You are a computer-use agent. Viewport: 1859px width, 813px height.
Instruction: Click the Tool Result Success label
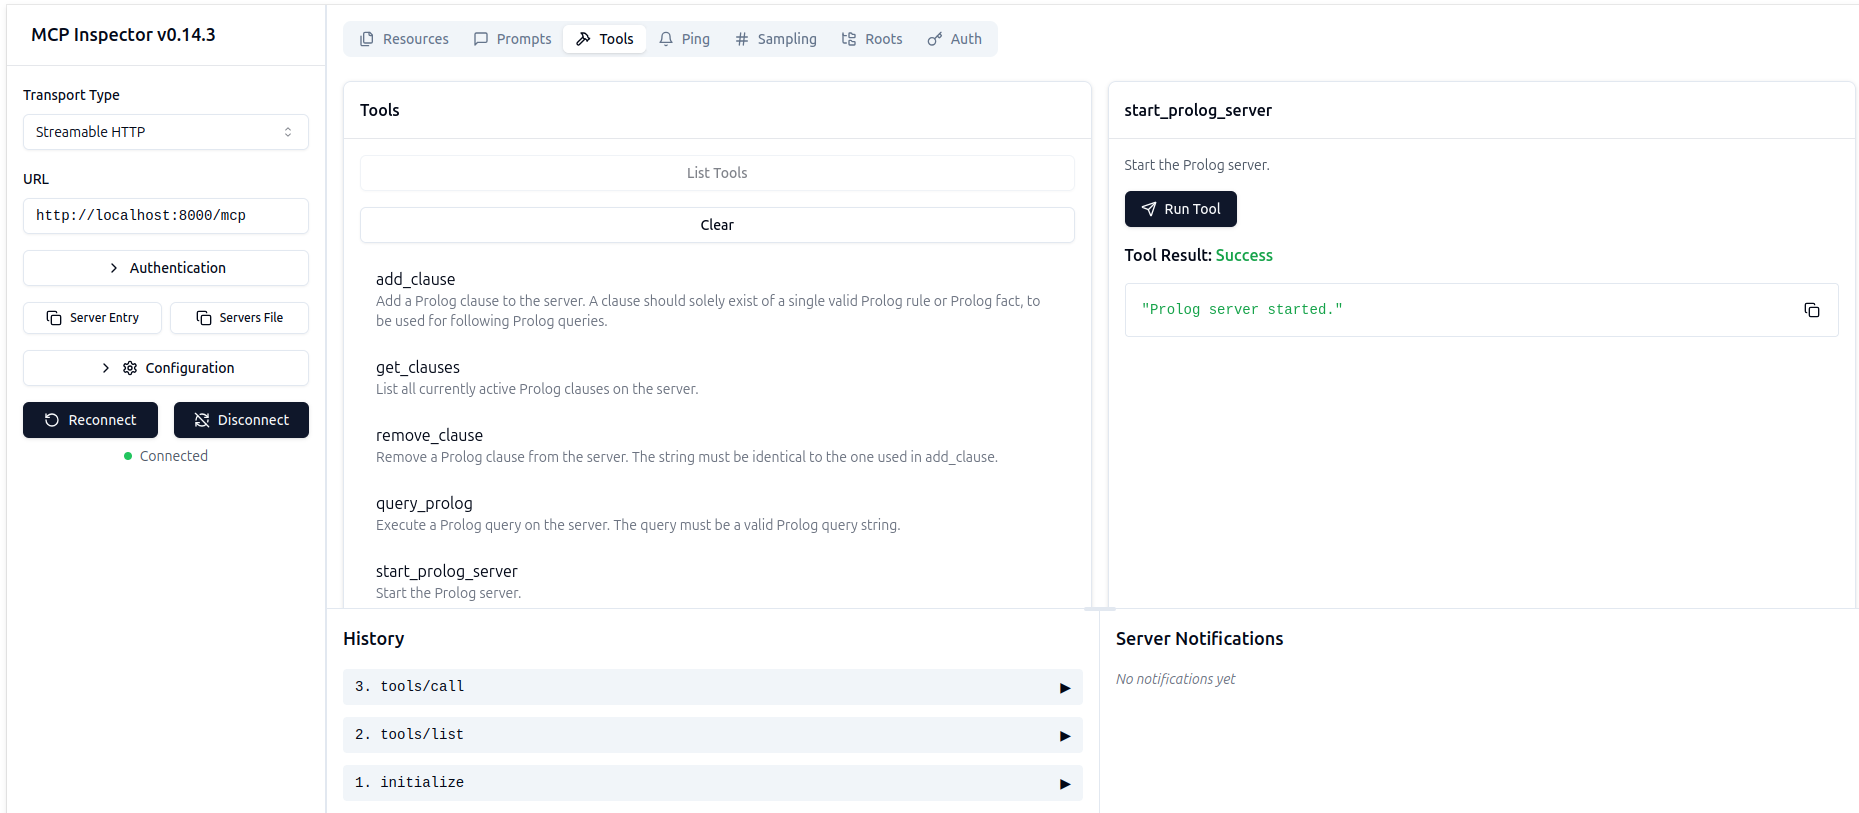click(1198, 255)
